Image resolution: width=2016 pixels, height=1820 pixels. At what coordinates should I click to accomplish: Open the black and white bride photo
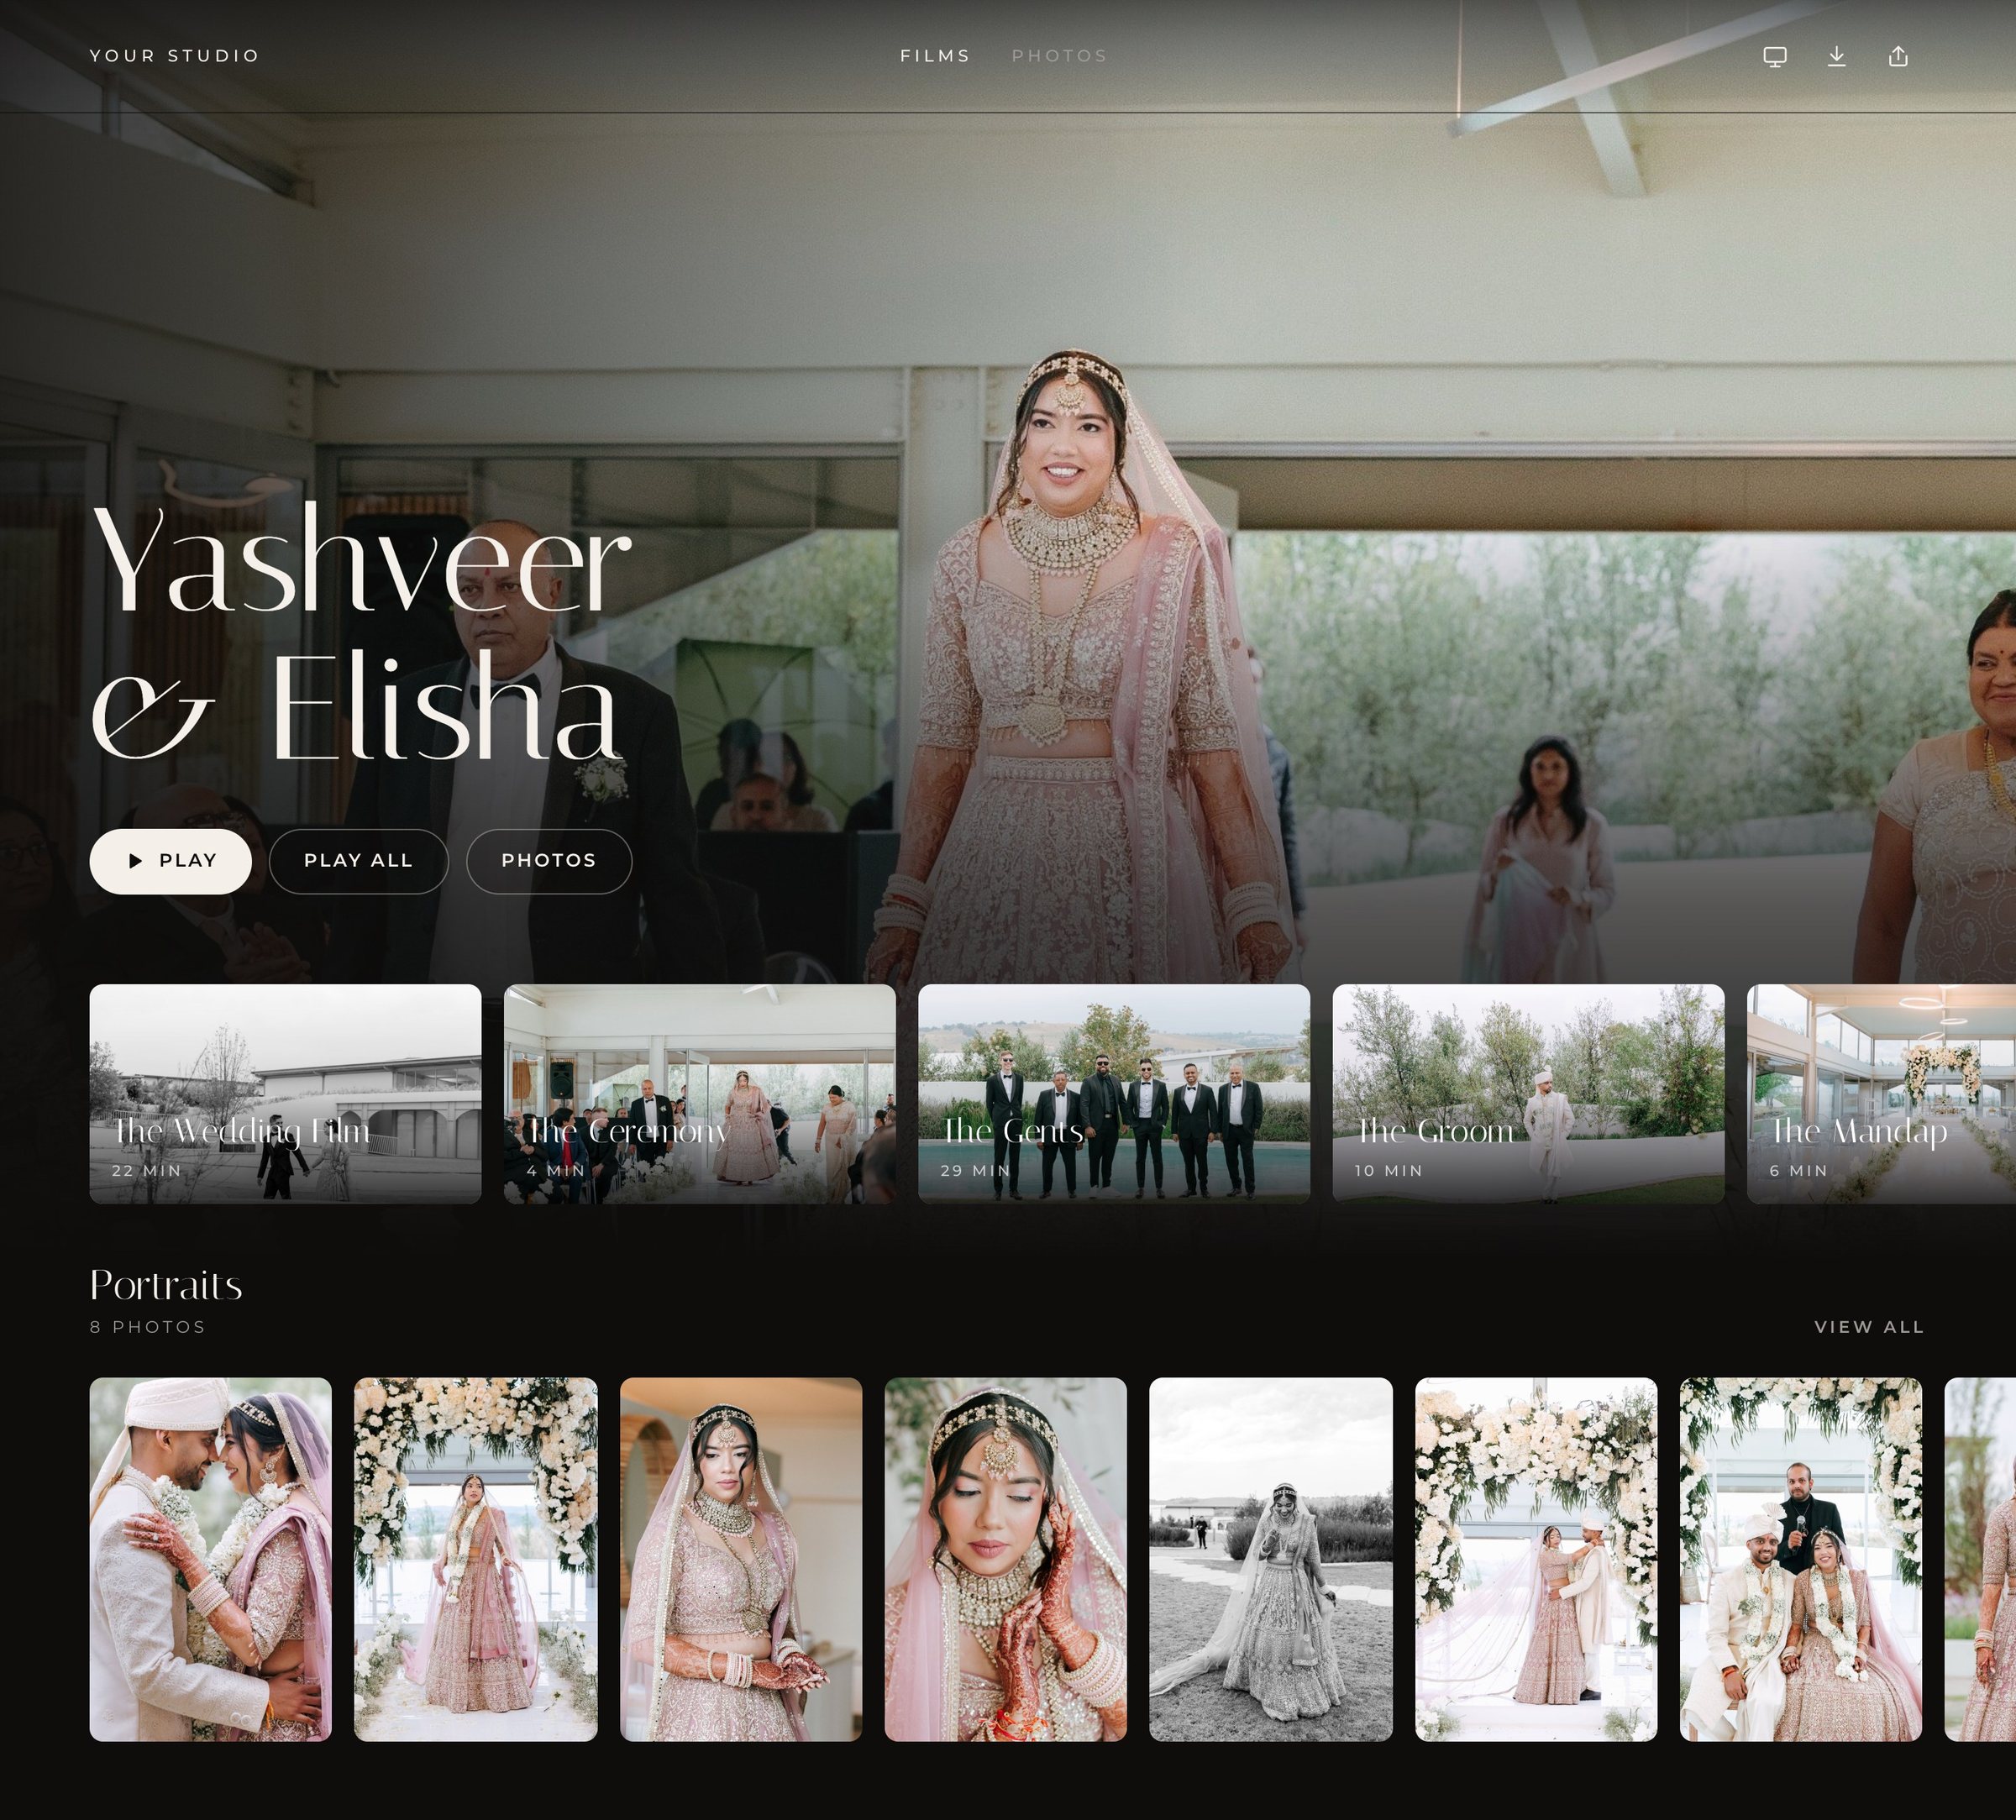point(1271,1560)
